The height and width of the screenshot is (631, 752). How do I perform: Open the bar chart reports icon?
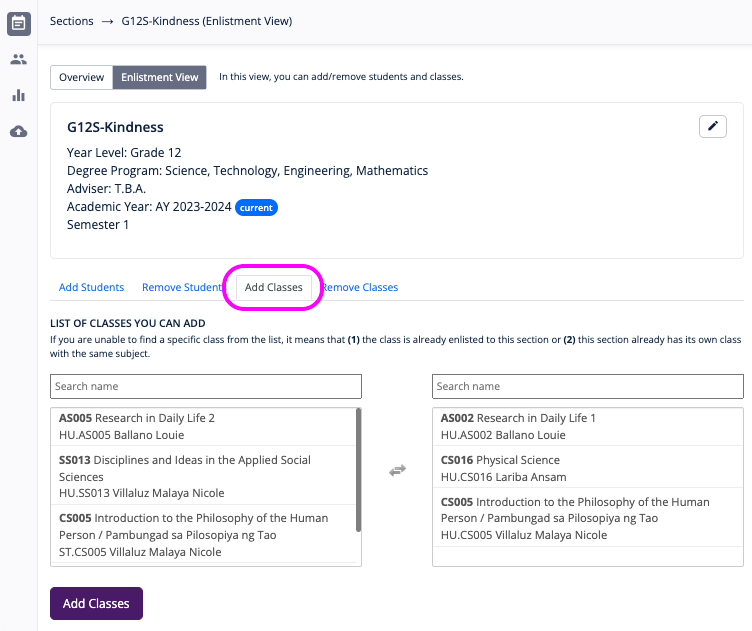[x=18, y=96]
